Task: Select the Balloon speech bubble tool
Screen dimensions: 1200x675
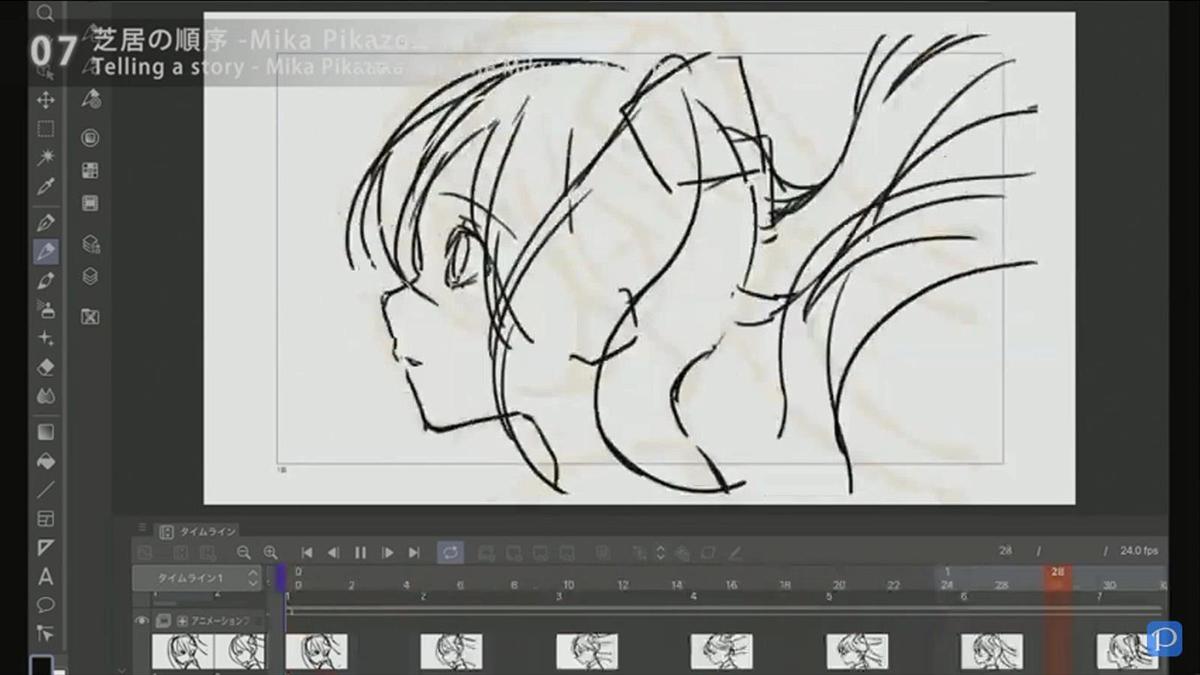Action: pyautogui.click(x=45, y=604)
